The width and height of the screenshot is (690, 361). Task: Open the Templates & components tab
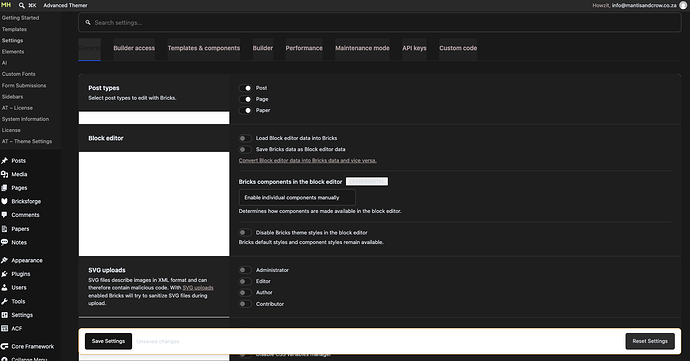click(204, 48)
